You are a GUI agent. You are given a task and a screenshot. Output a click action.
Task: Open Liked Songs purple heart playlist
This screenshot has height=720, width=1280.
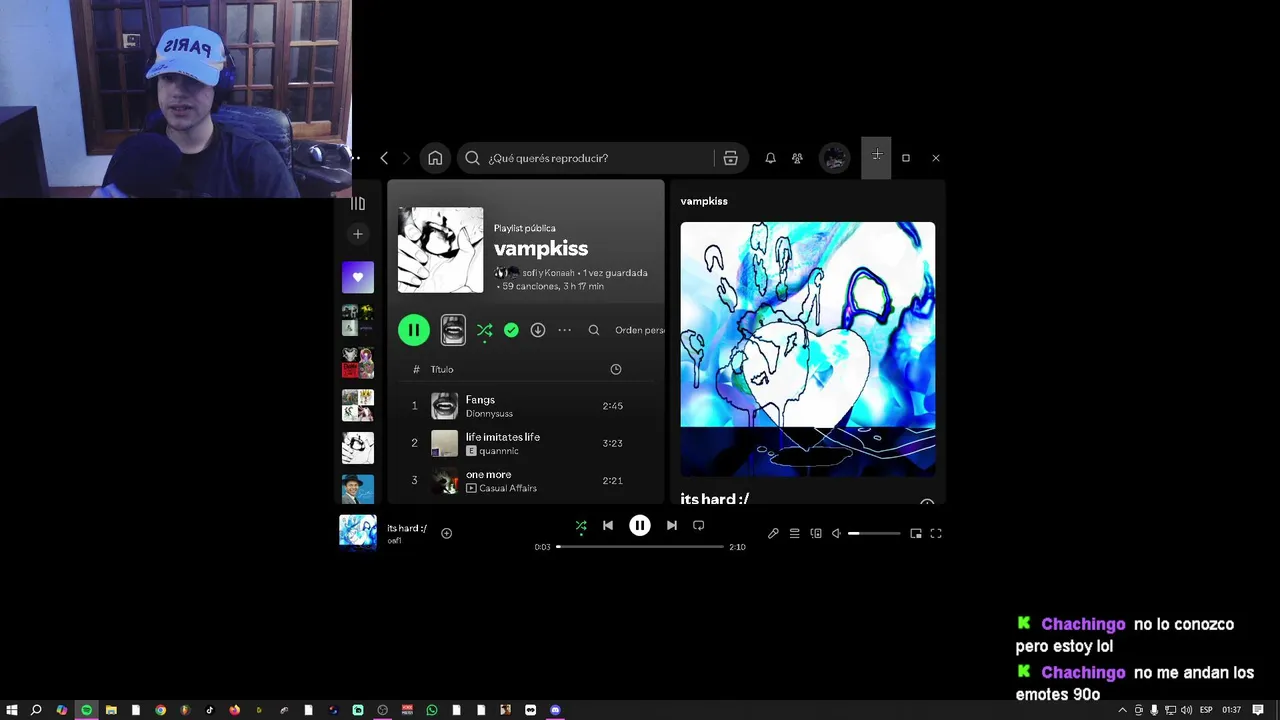coord(358,277)
